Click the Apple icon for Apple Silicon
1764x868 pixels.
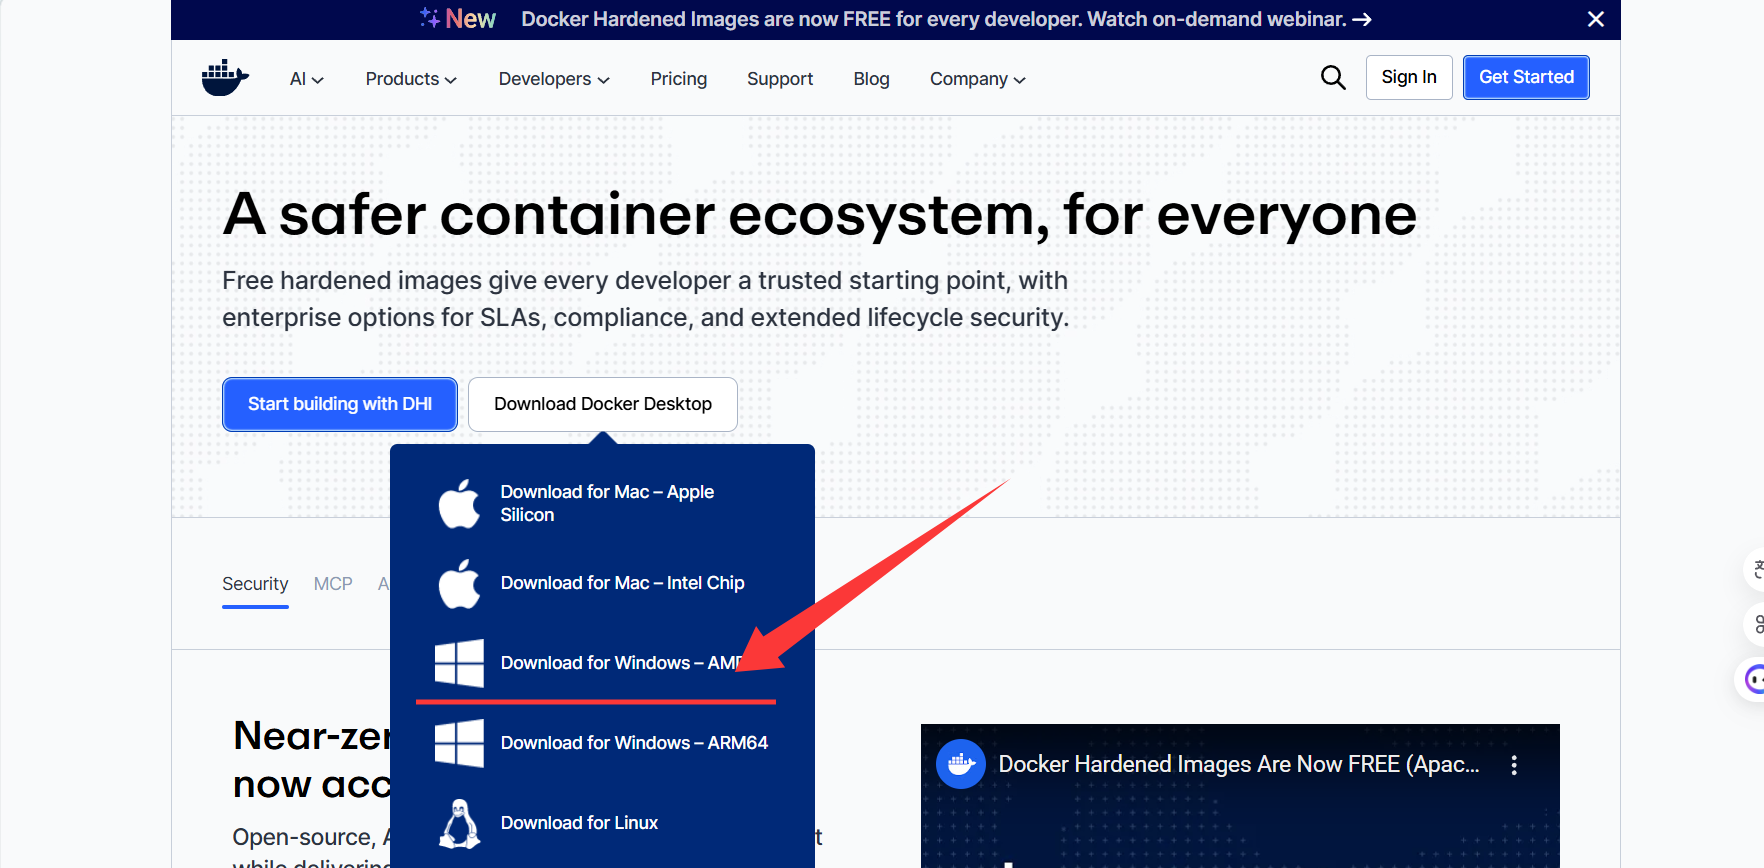459,503
